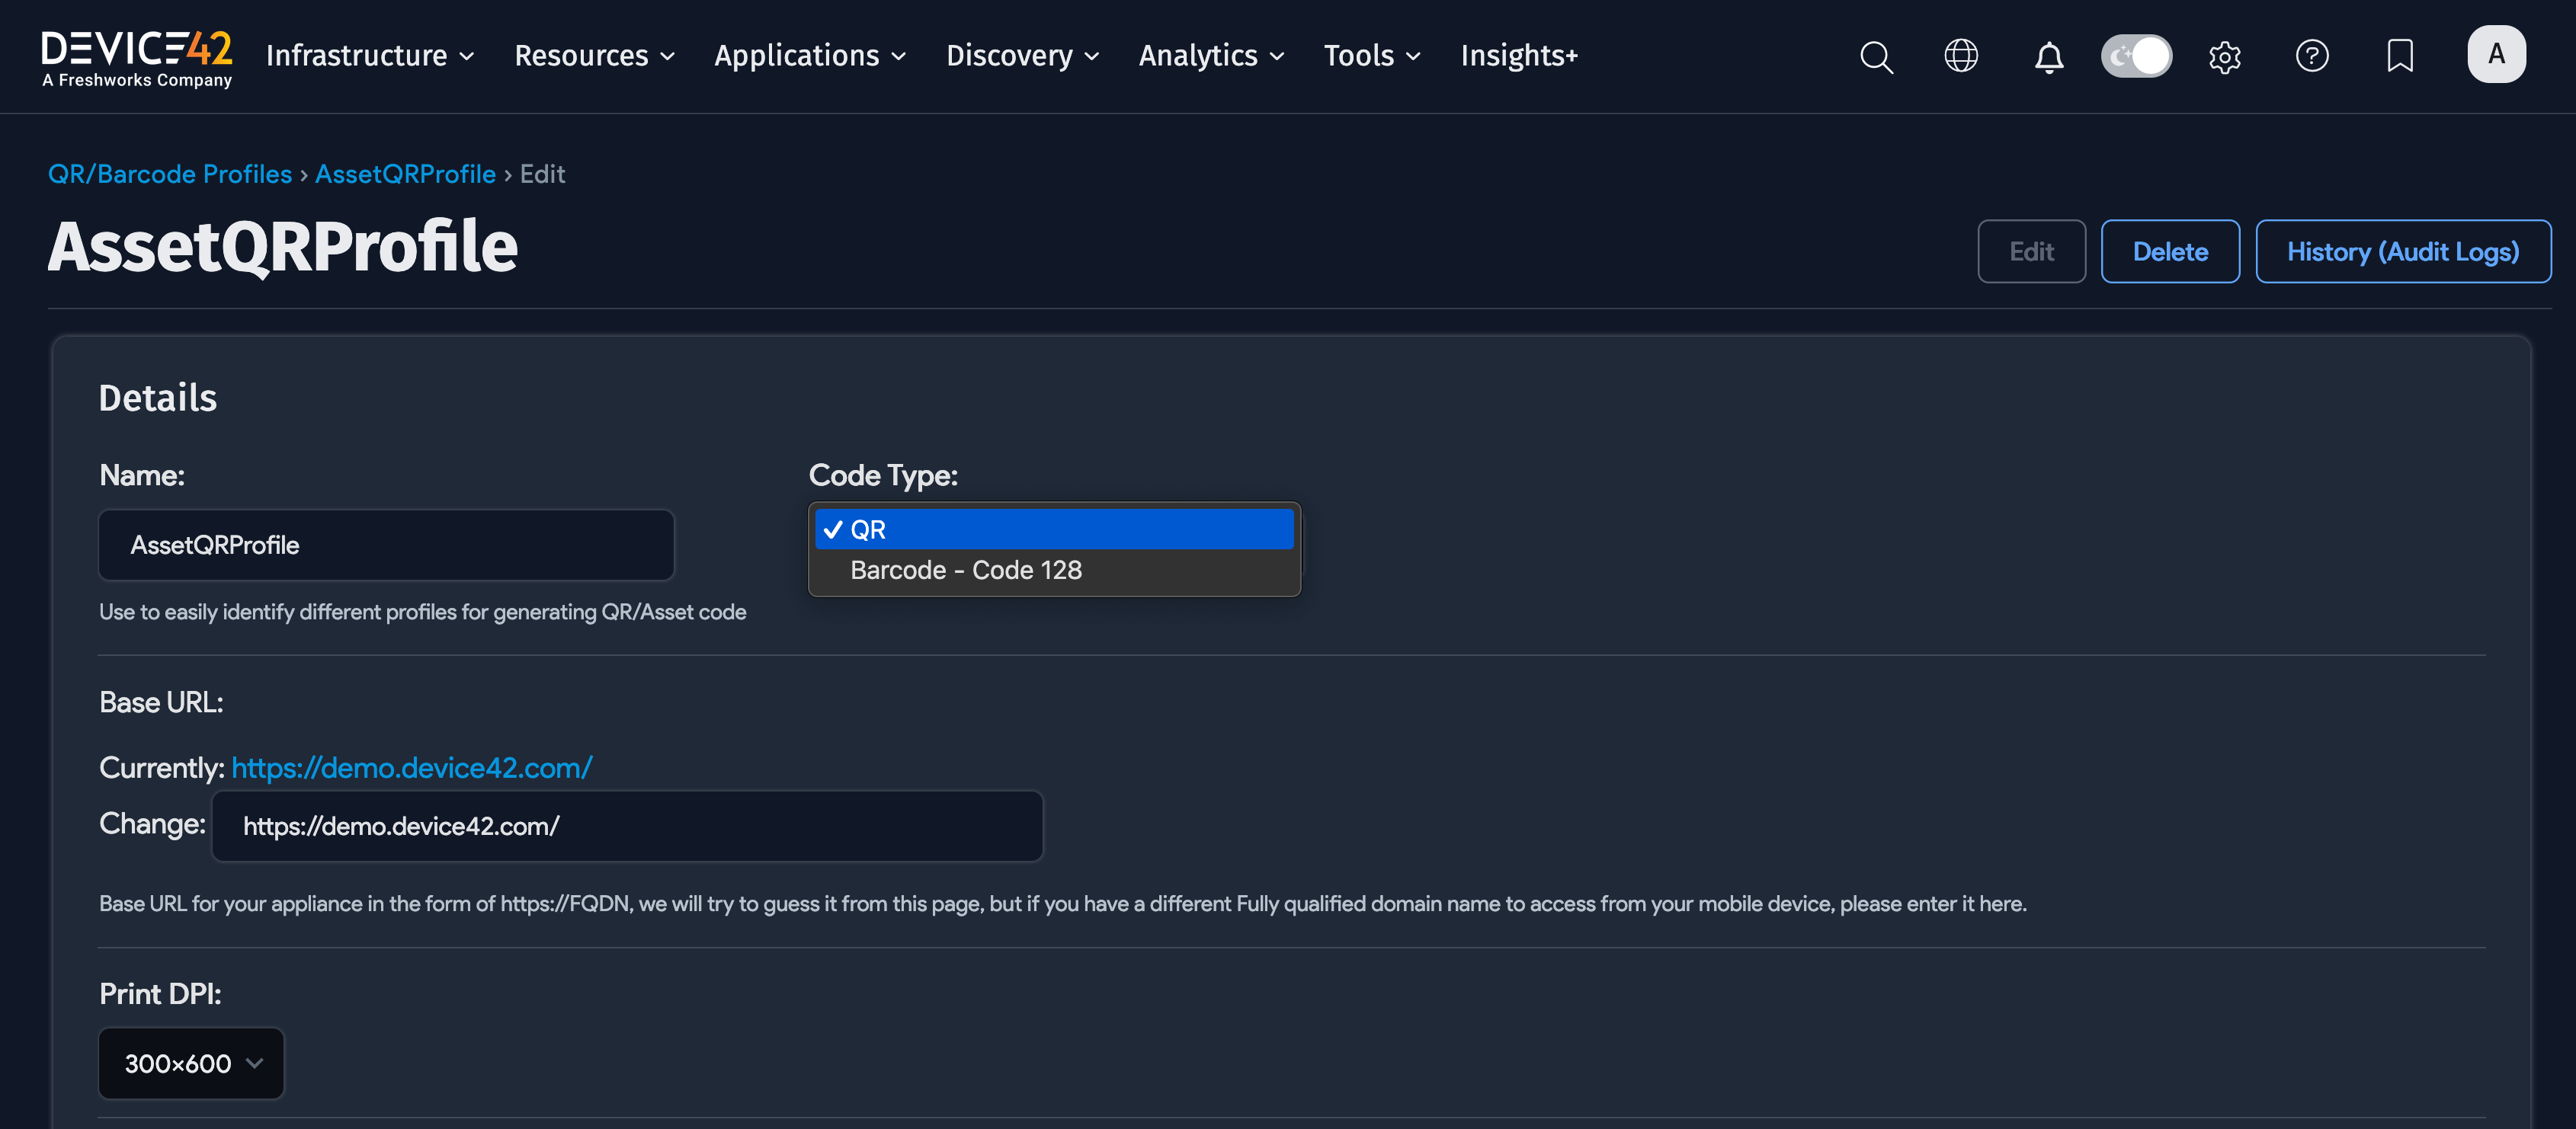Open the user avatar A menu

point(2496,54)
